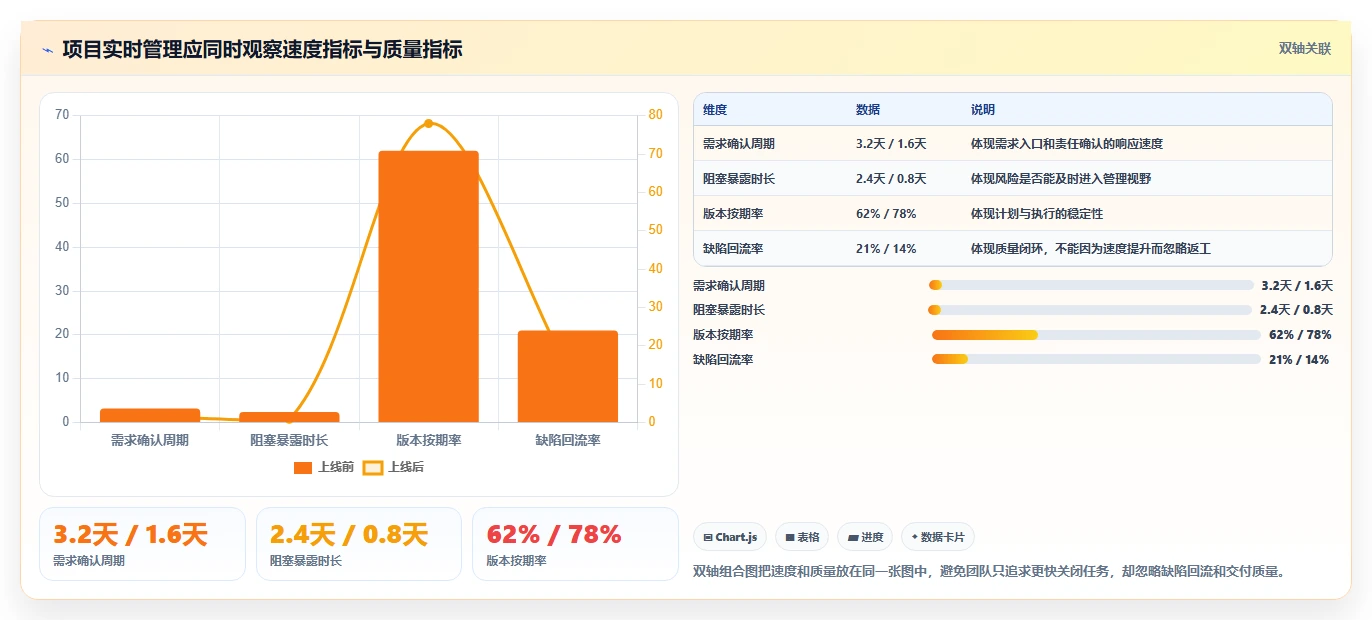
Task: Open the 2.4天 / 0.8天 data card
Action: tap(359, 544)
